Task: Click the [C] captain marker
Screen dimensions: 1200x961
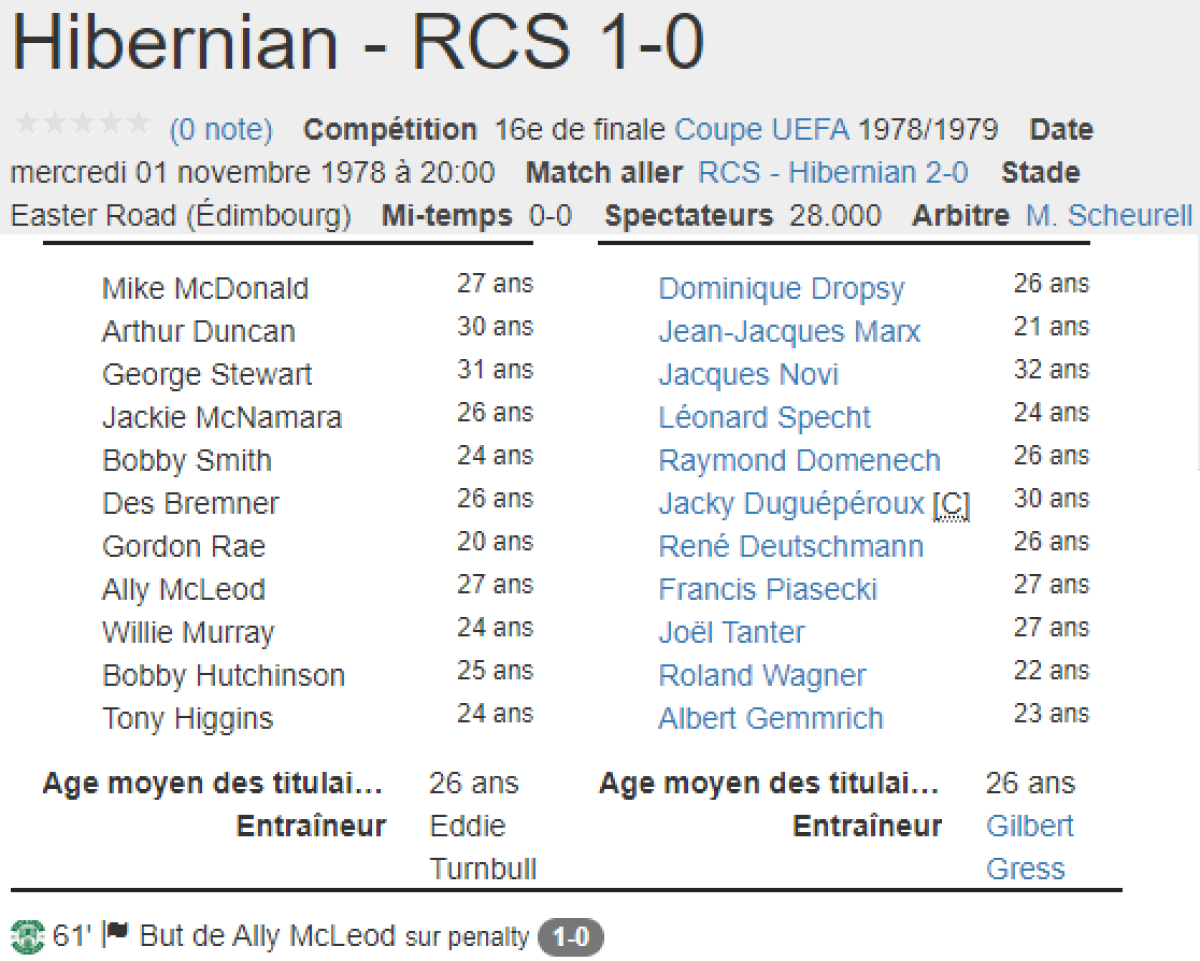Action: [951, 505]
